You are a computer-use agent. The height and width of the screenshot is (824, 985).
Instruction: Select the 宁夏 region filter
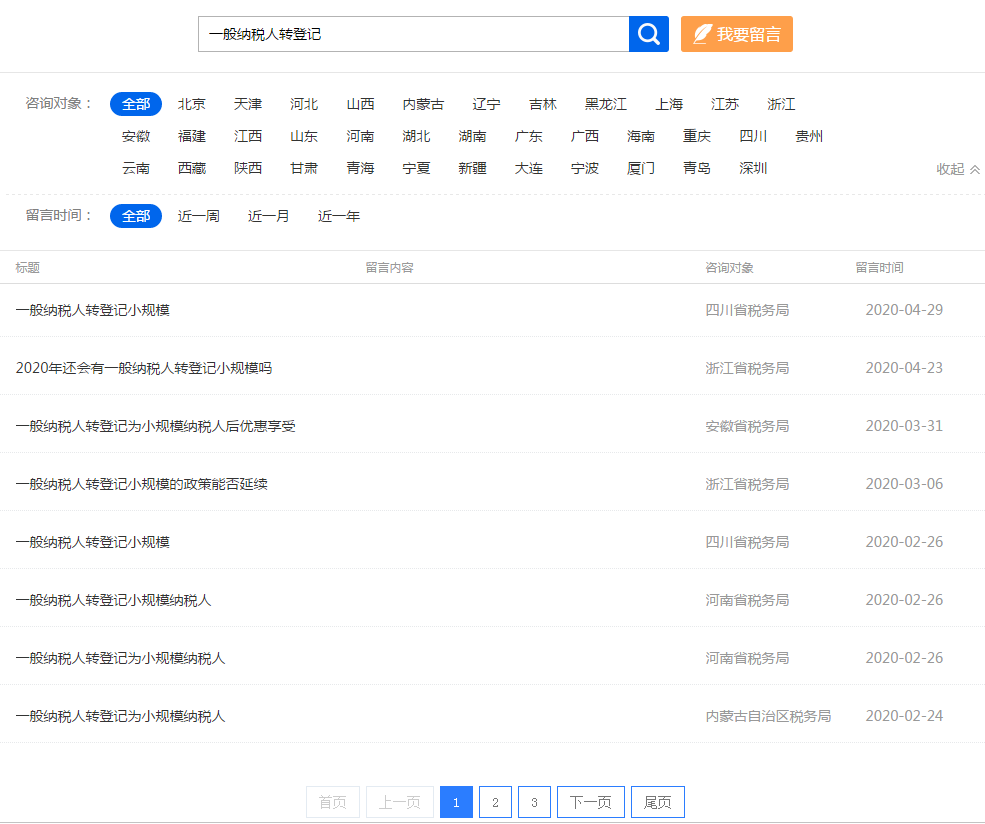(416, 168)
